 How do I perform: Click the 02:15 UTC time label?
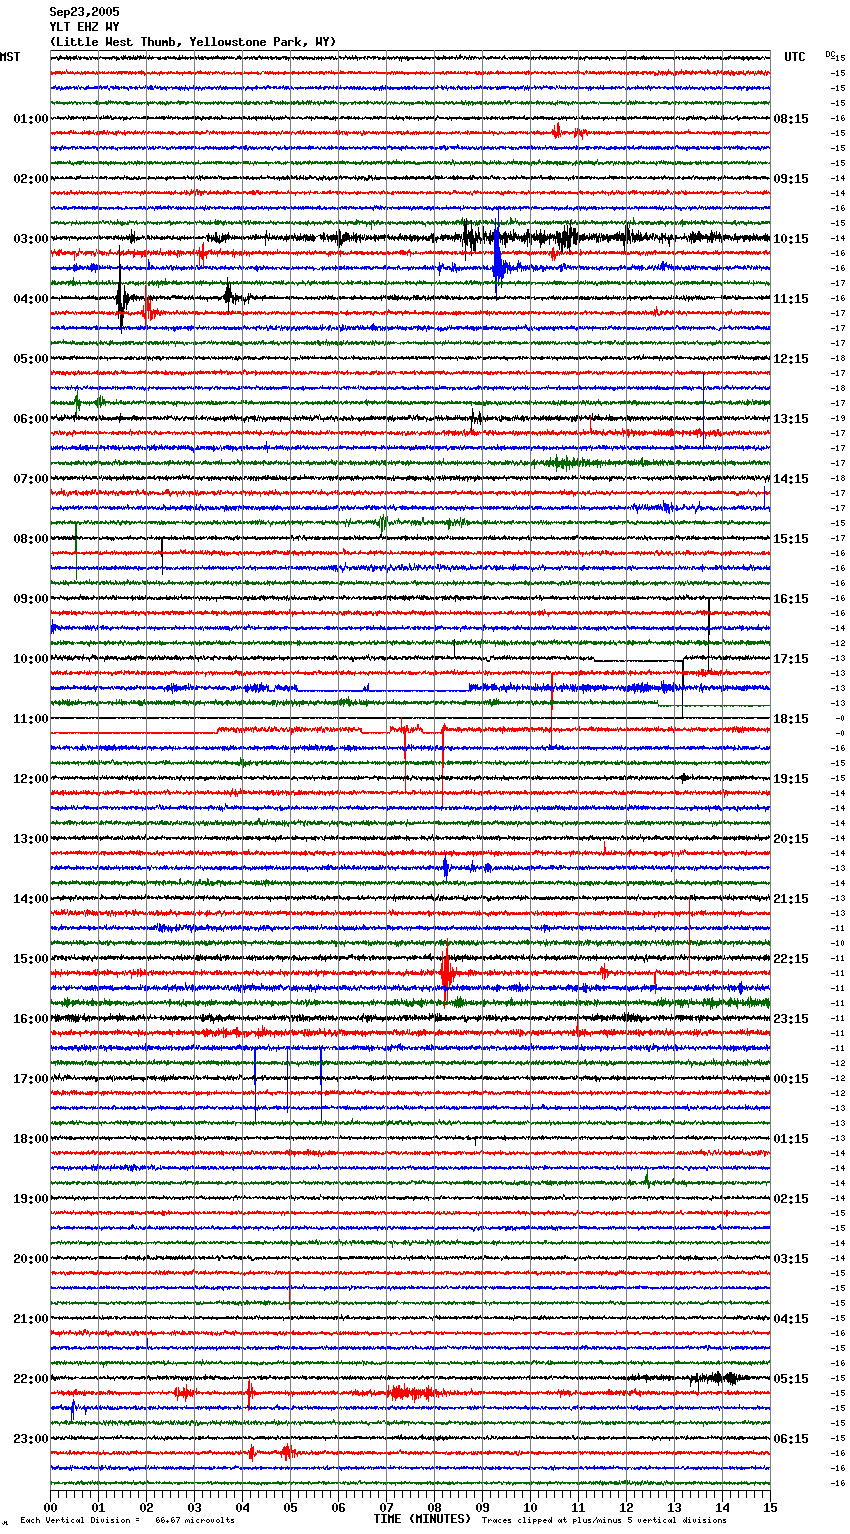(791, 1199)
